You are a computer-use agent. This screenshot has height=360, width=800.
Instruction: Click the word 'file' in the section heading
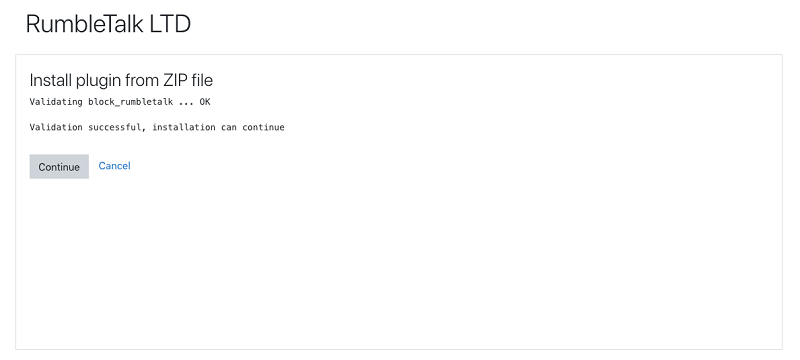coord(202,80)
